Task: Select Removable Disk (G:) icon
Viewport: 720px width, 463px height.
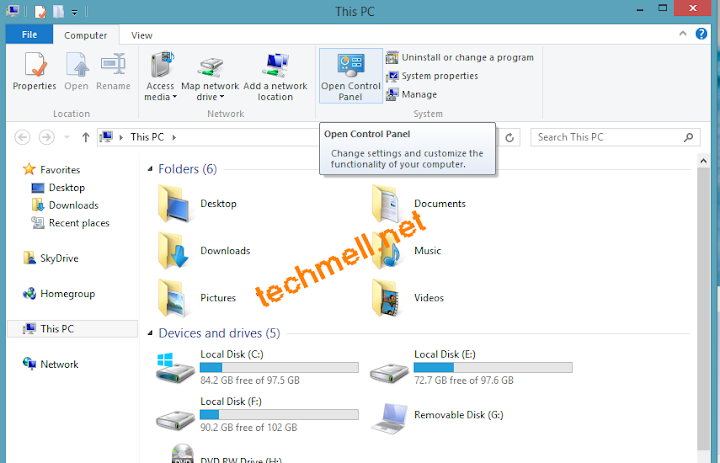Action: pyautogui.click(x=390, y=418)
